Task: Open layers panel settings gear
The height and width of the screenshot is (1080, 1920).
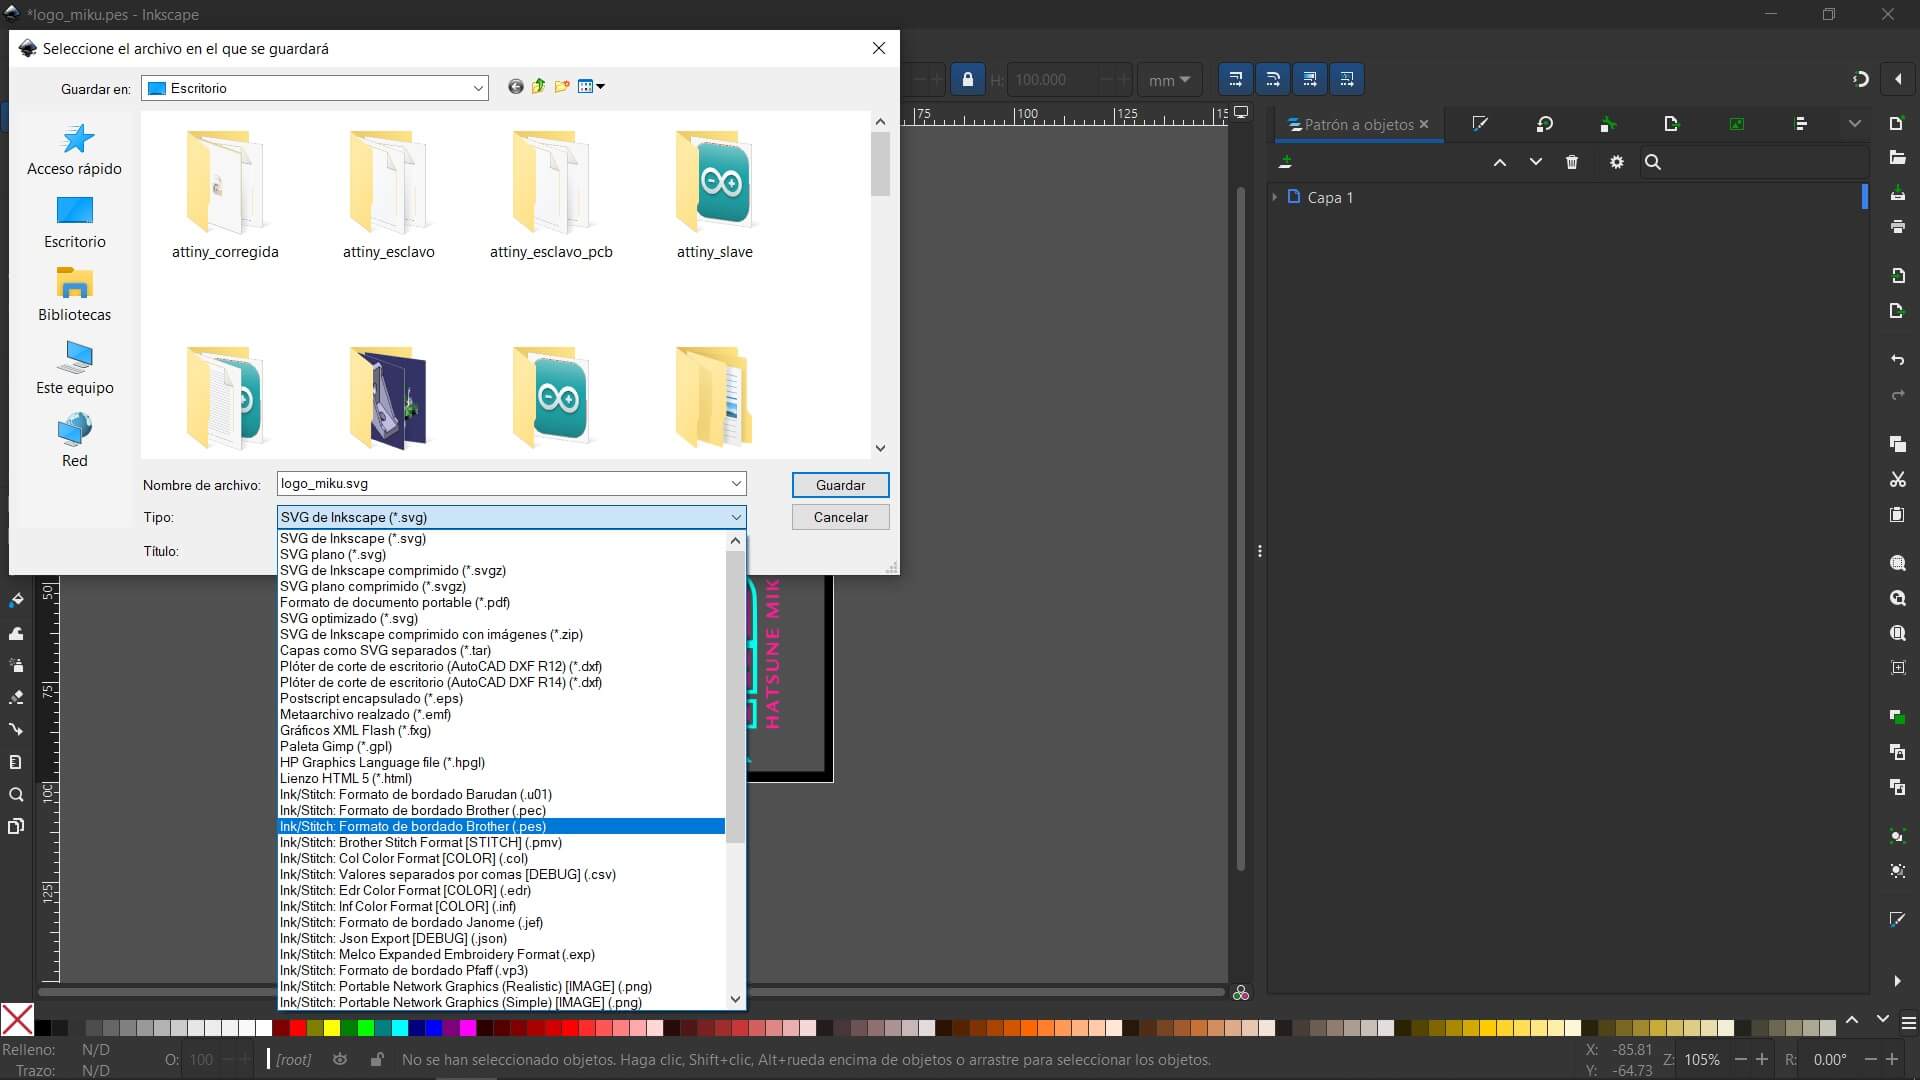Action: pyautogui.click(x=1617, y=162)
